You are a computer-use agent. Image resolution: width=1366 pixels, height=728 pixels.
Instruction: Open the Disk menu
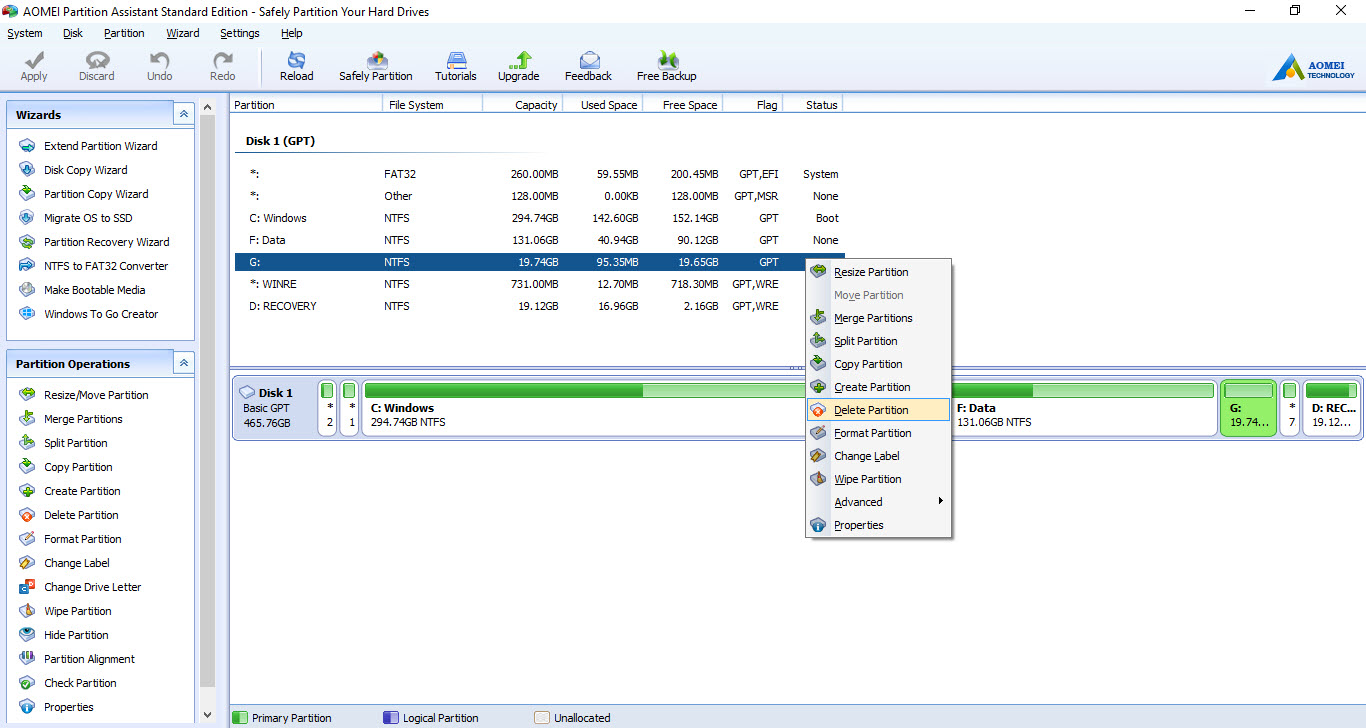(x=72, y=33)
